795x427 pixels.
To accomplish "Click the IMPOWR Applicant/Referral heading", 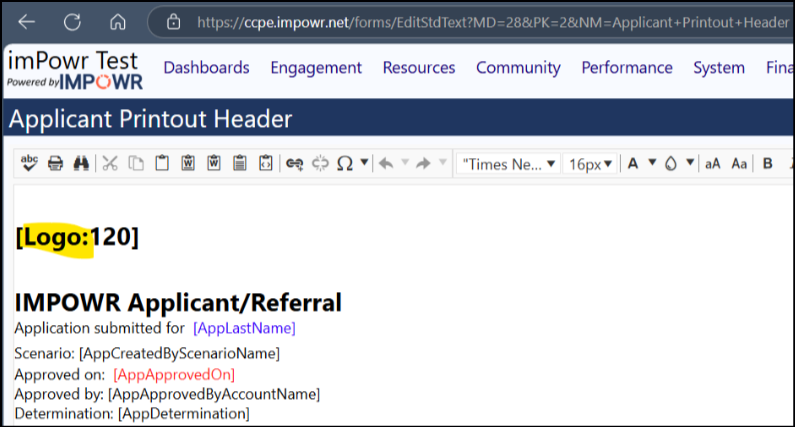I will [178, 303].
